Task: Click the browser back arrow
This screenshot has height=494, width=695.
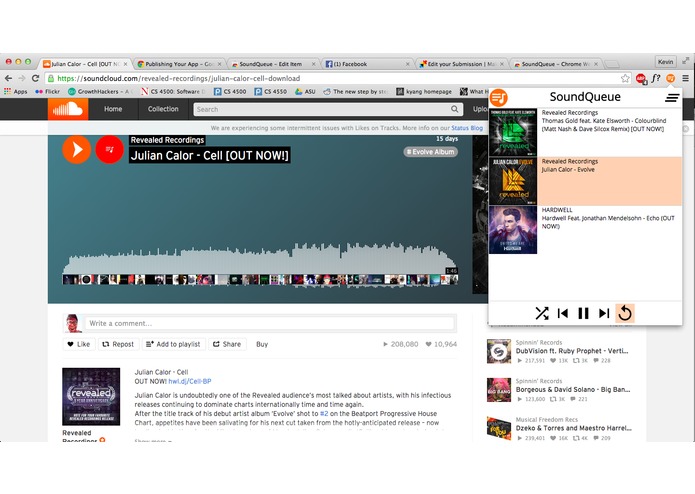Action: (x=8, y=78)
